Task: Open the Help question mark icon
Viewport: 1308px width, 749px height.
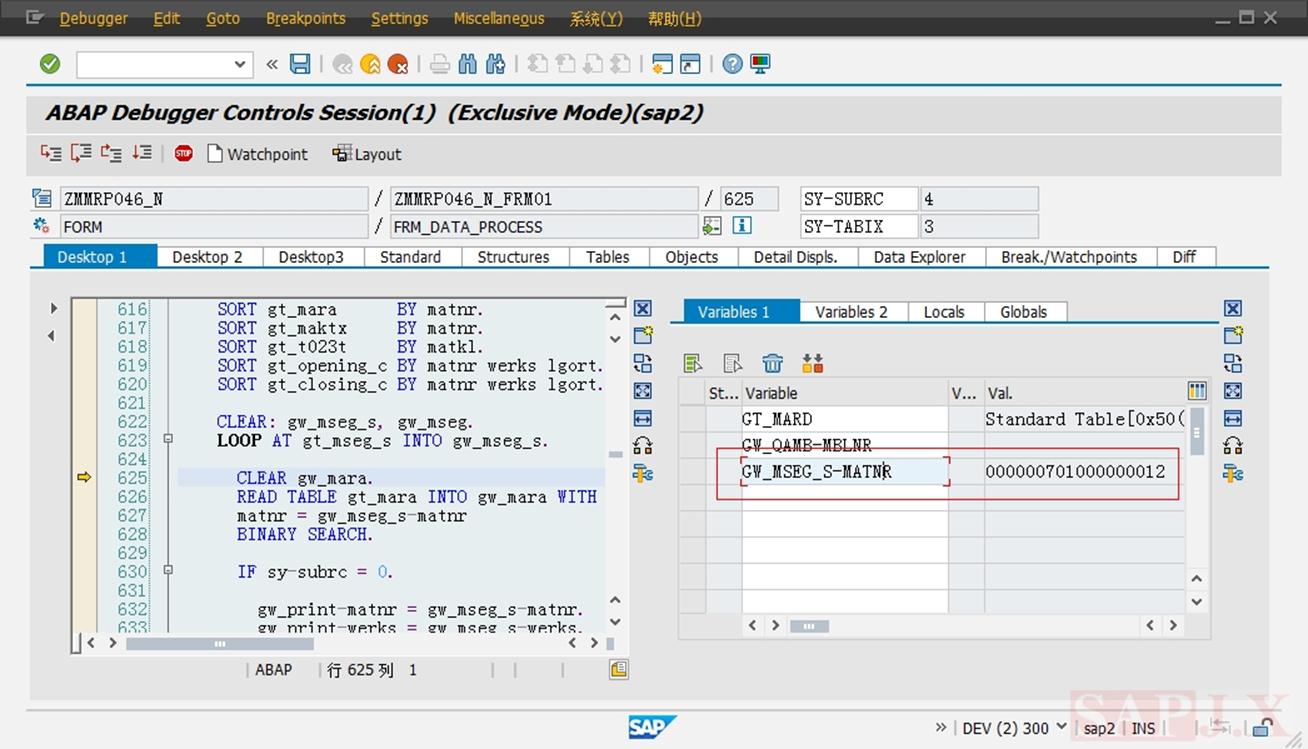Action: 733,64
